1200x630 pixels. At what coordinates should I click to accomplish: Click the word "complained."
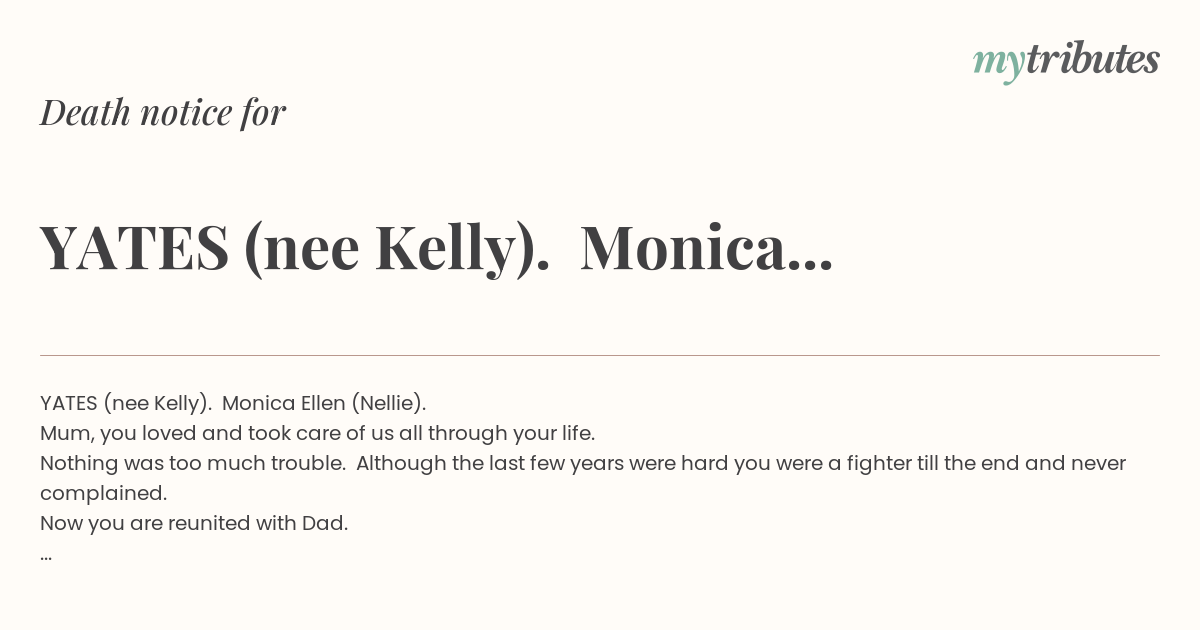point(103,493)
